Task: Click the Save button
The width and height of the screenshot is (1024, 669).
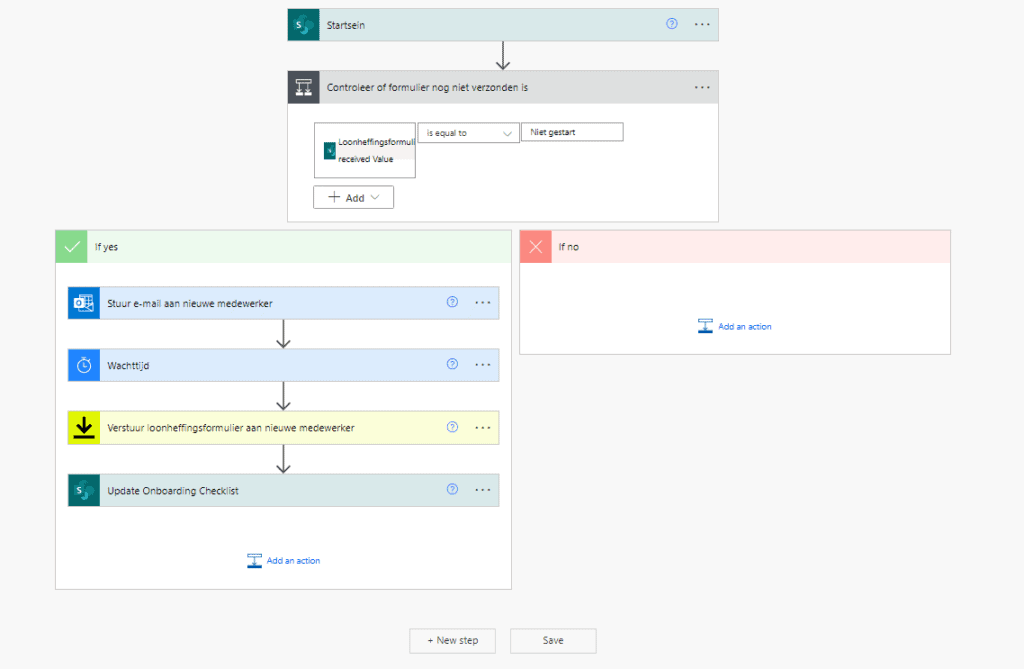Action: [x=553, y=641]
